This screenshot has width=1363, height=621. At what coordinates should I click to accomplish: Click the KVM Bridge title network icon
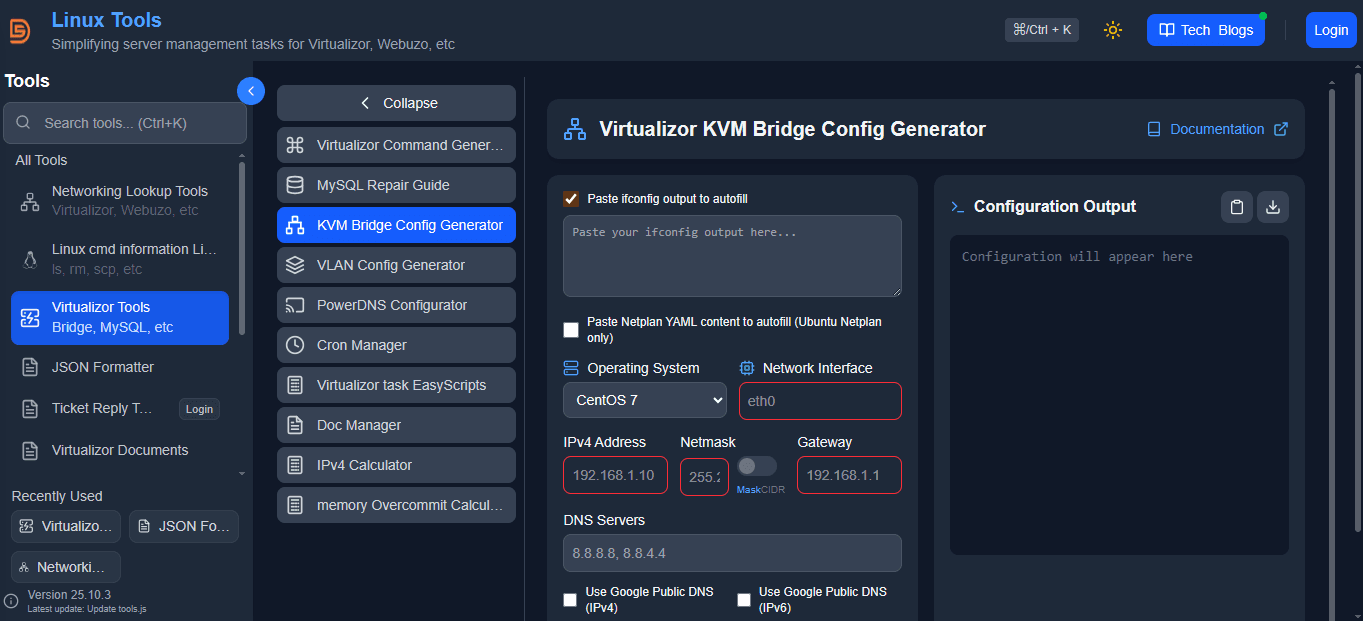(575, 129)
